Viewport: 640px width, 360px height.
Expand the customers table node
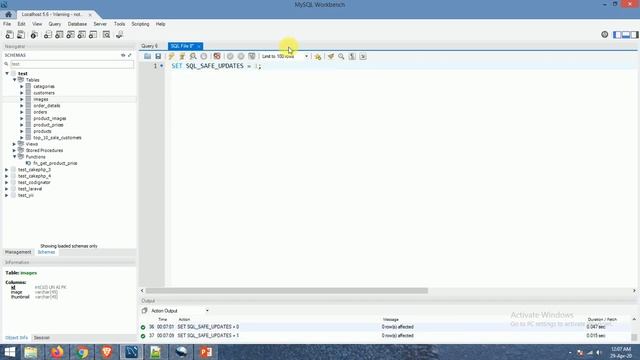(x=22, y=93)
